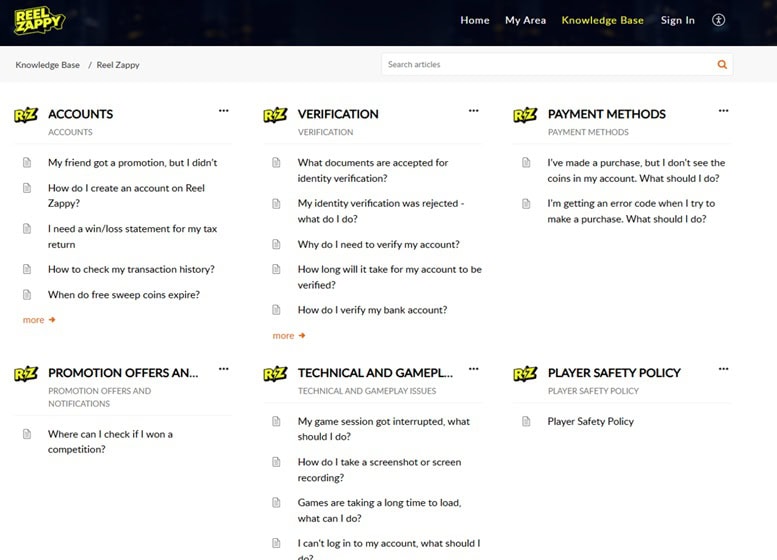Open the three-dot menu for VERIFICATION
This screenshot has height=560, width=777.
coord(473,111)
